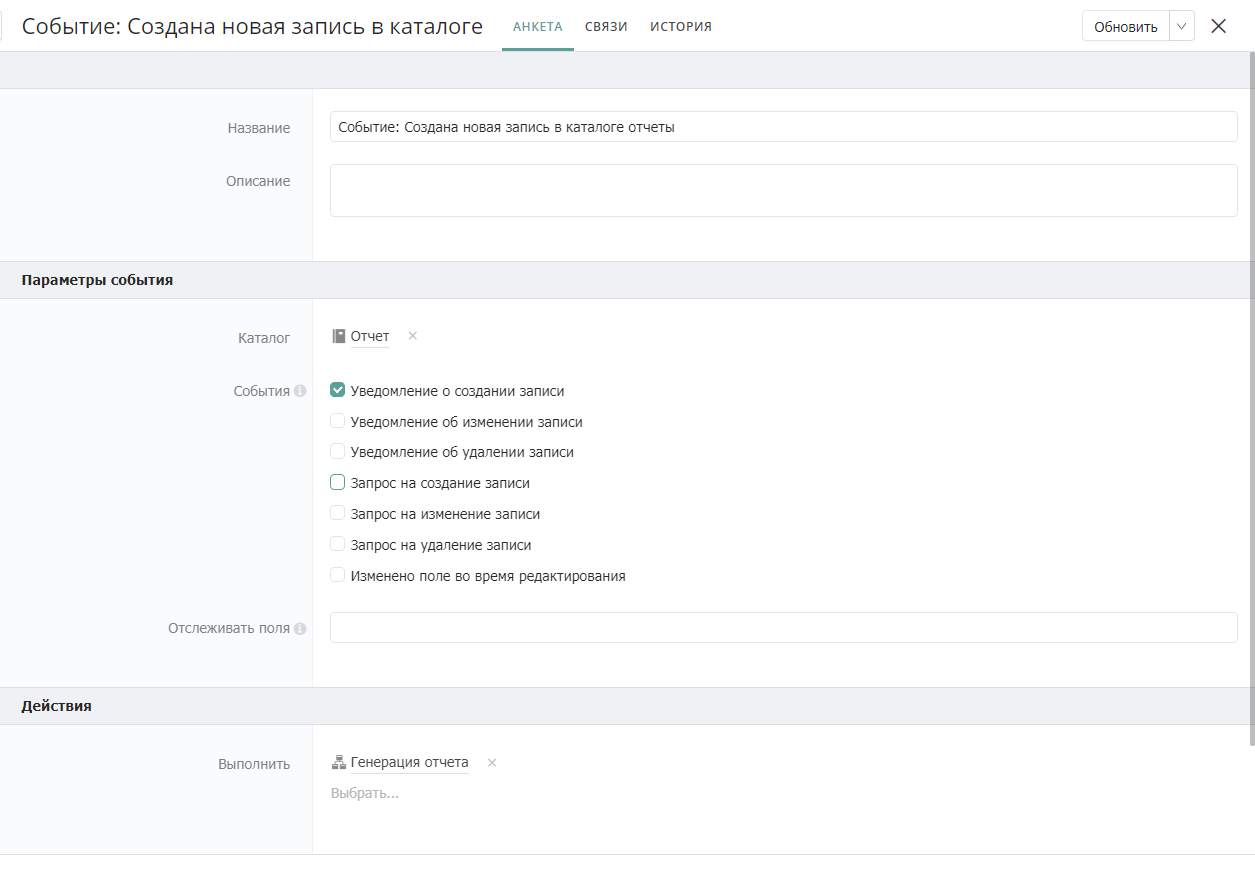Close the event form with the X
The width and height of the screenshot is (1255, 895).
[1218, 27]
